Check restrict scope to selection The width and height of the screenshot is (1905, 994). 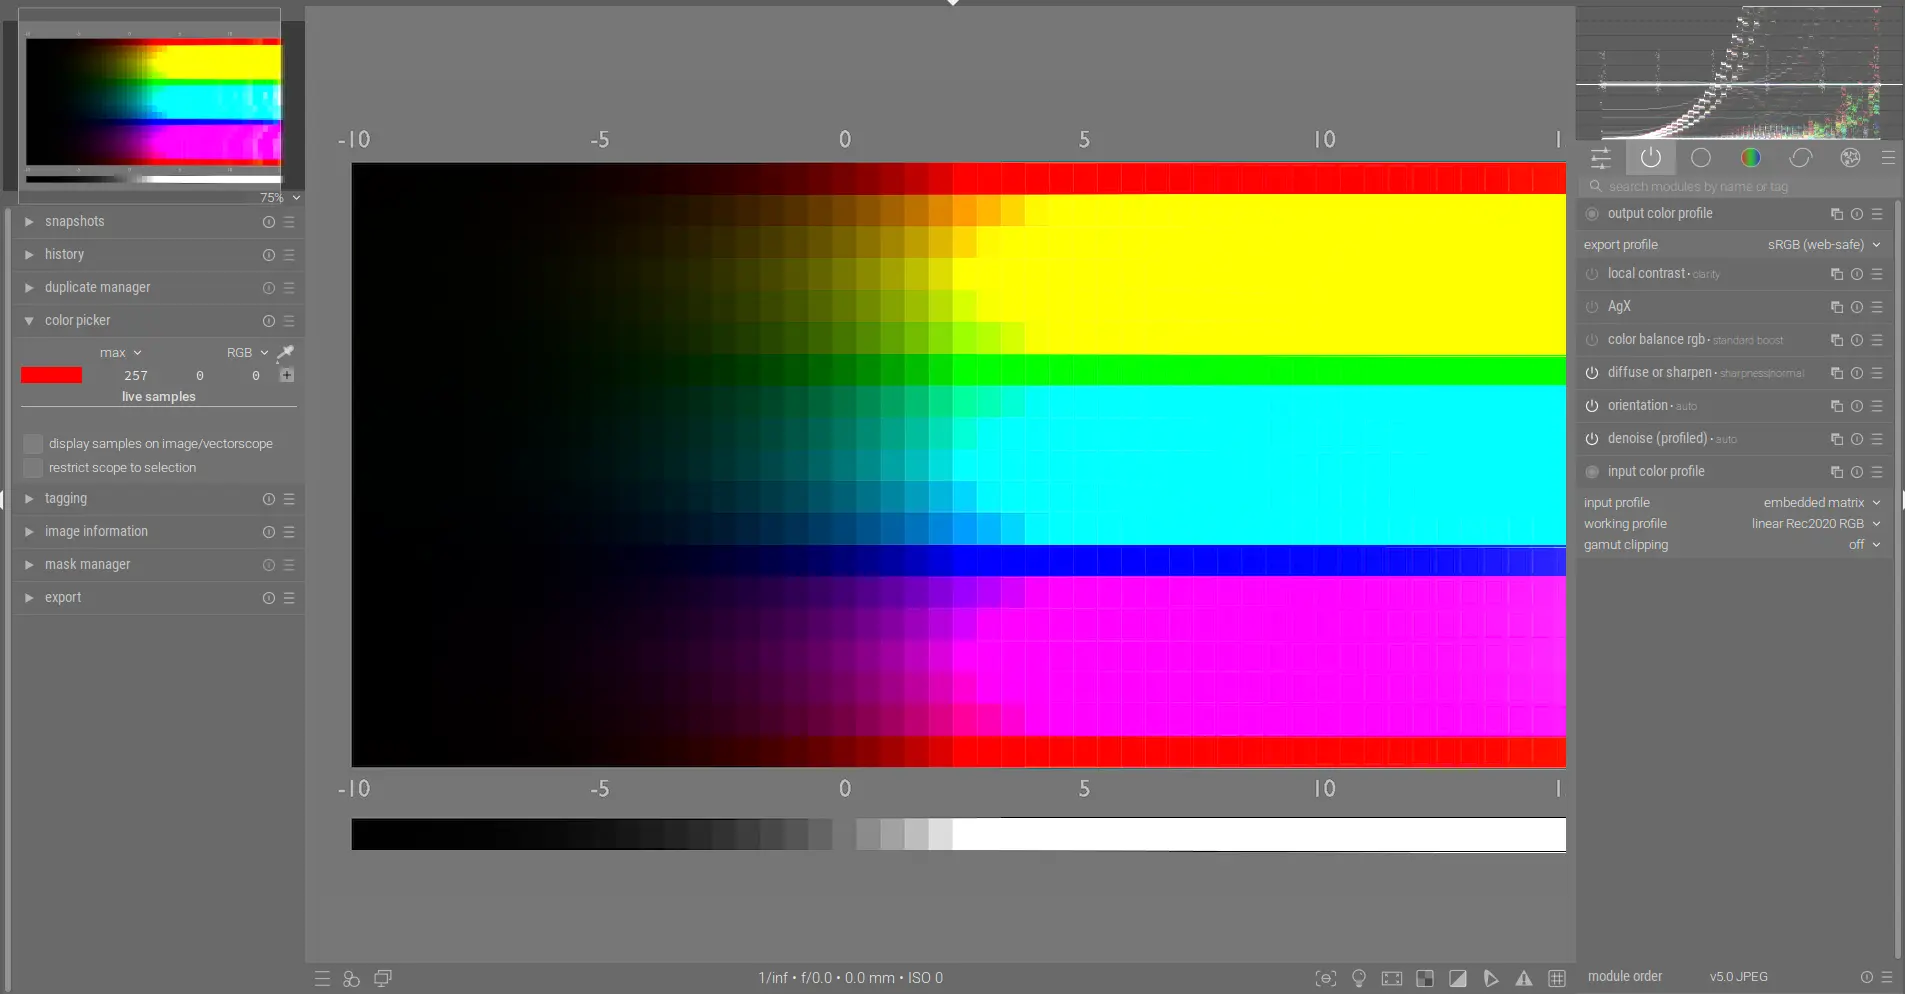33,468
